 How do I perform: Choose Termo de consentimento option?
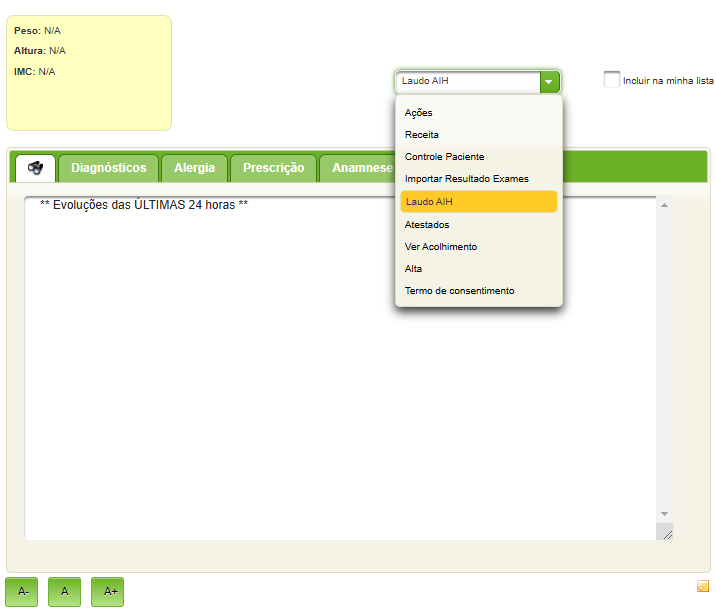(x=479, y=291)
